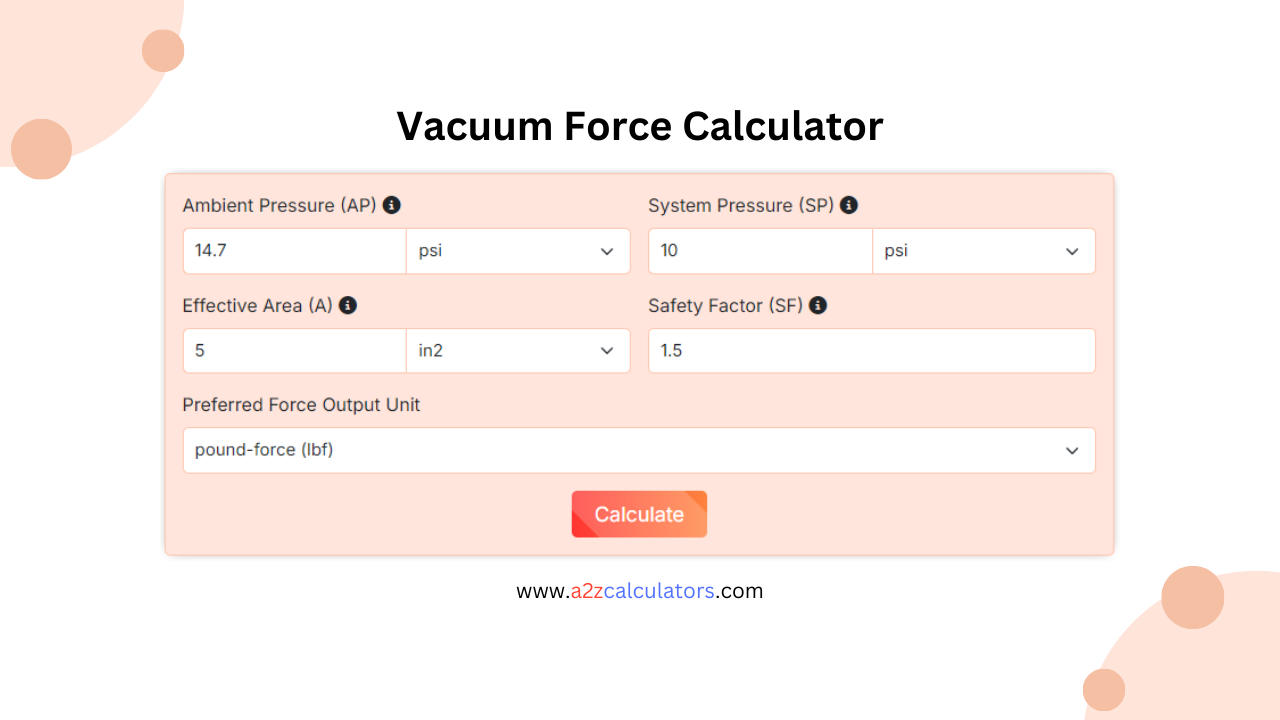Screen dimensions: 1280x720
Task: Open the Safety Factor info tooltip
Action: tap(818, 305)
